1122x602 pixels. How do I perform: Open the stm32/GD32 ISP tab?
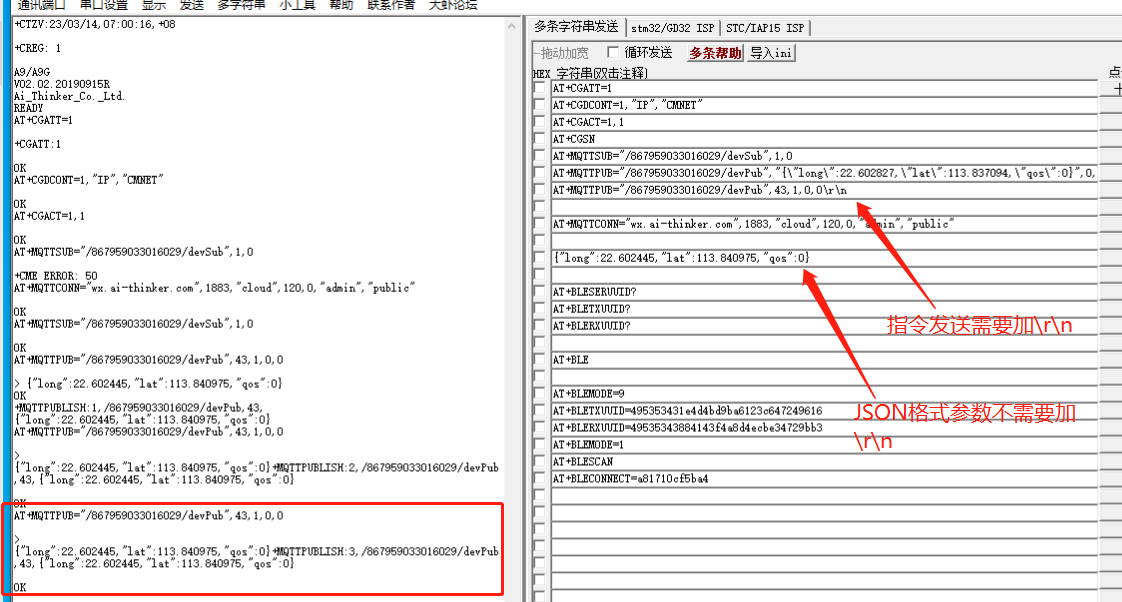[x=673, y=28]
